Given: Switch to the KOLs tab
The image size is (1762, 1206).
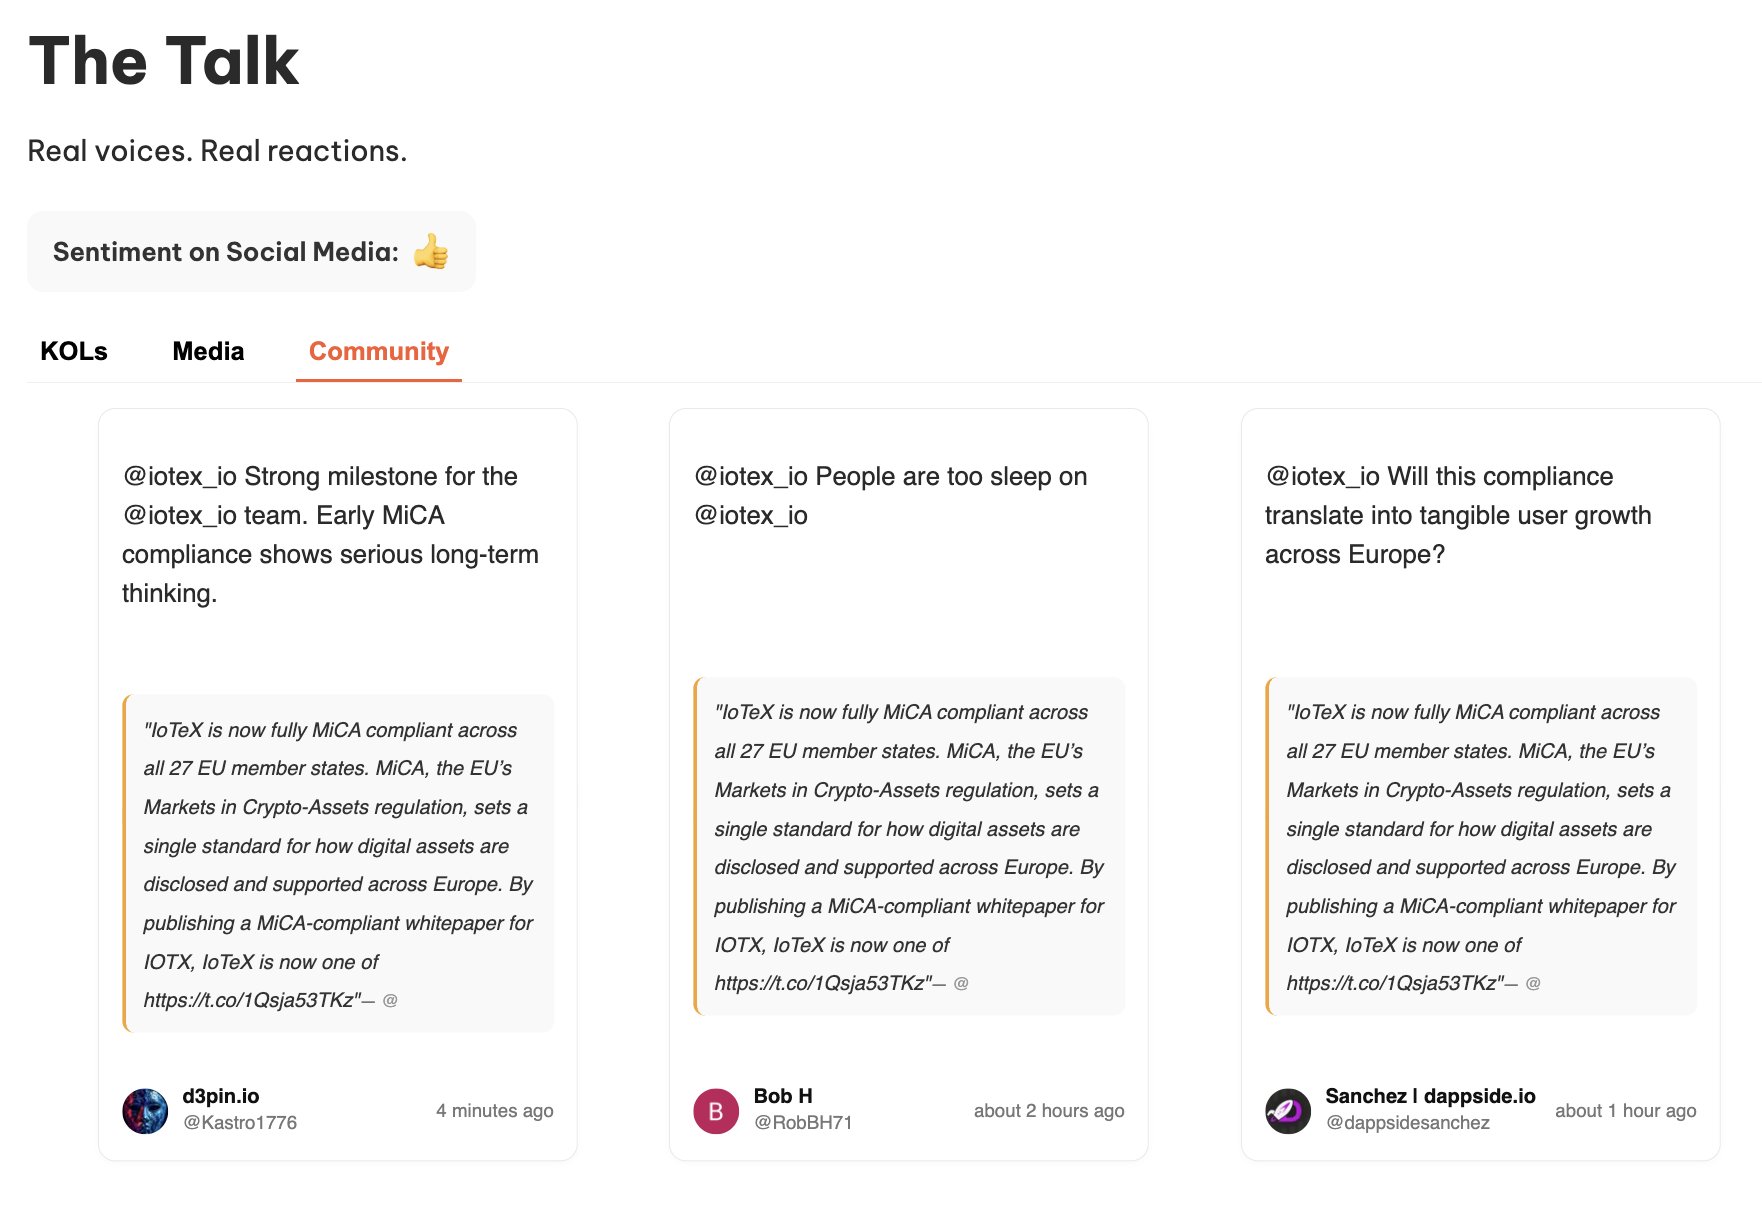Looking at the screenshot, I should 74,351.
